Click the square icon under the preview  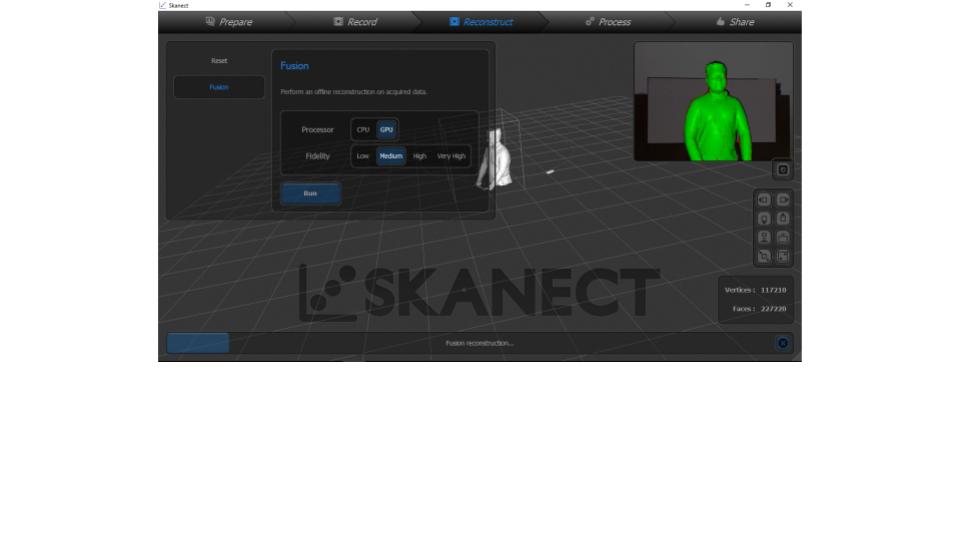pyautogui.click(x=782, y=170)
